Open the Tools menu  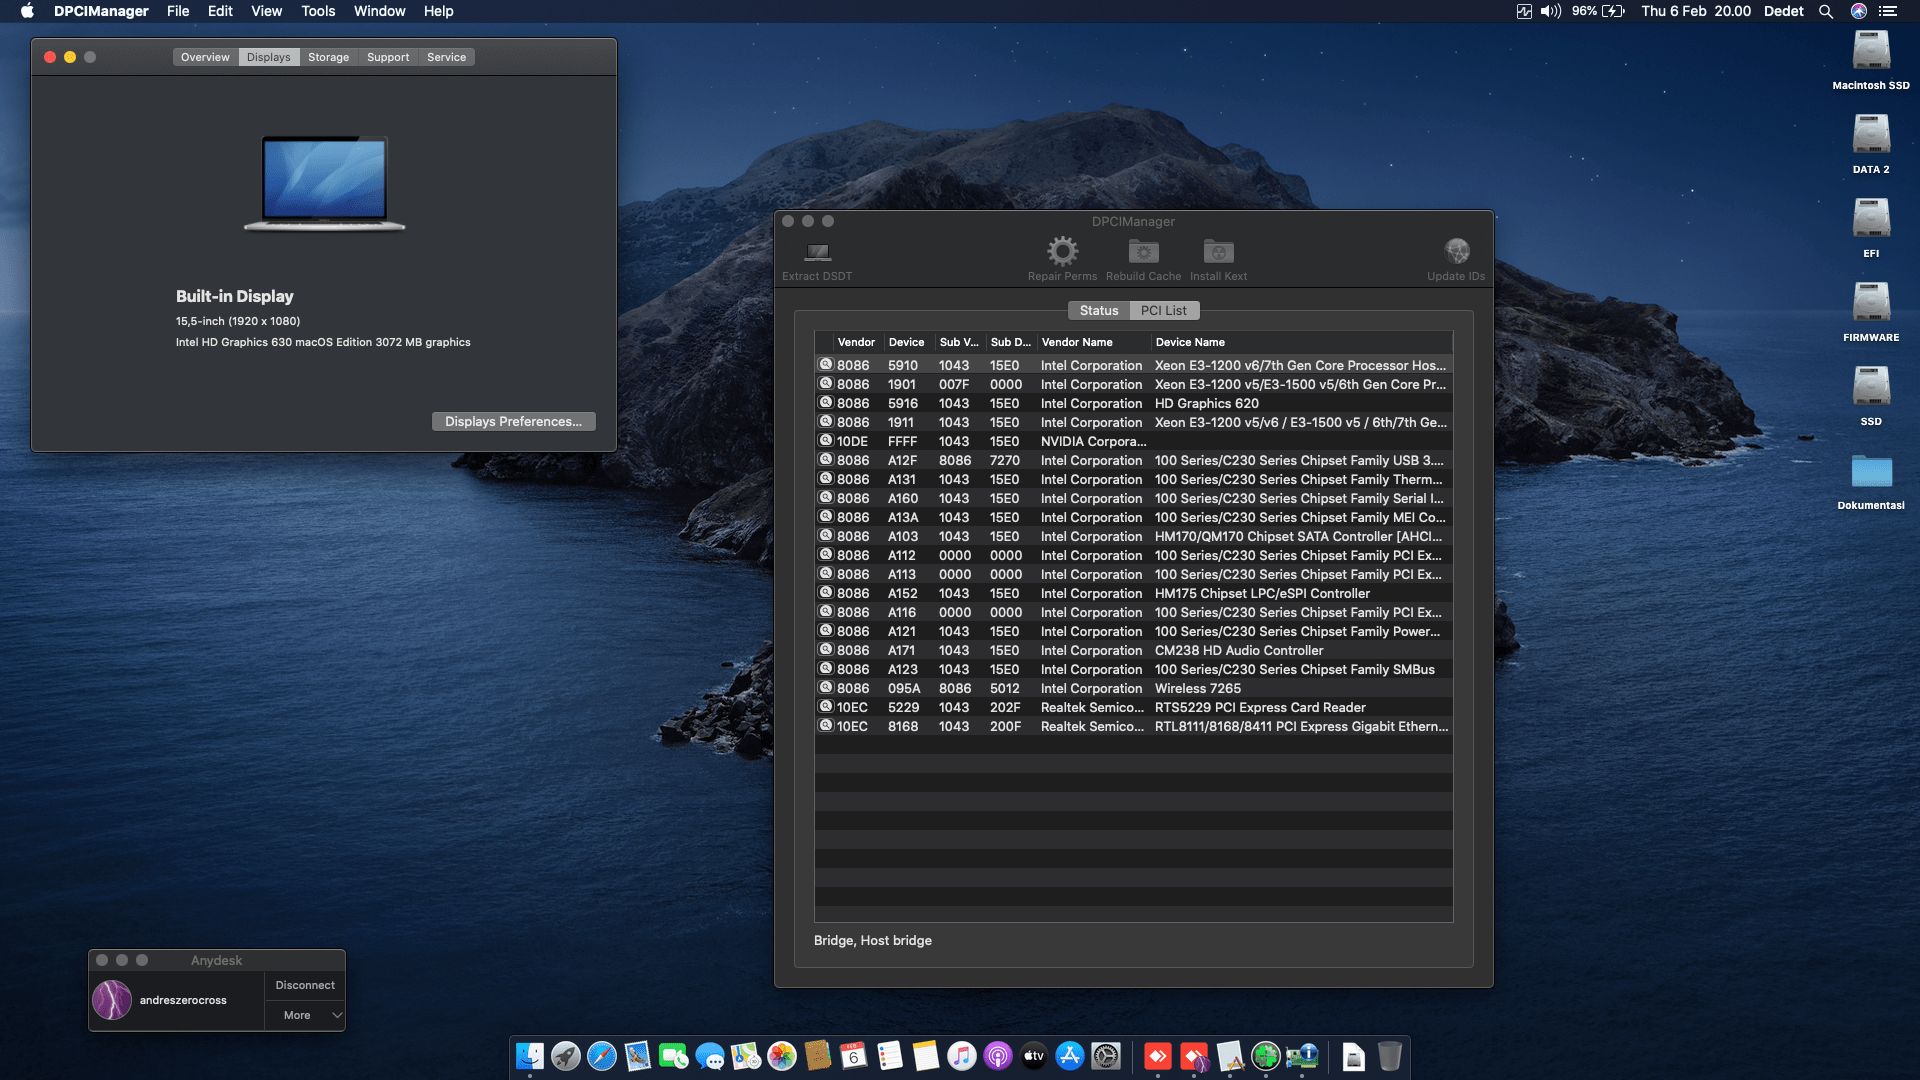click(x=318, y=11)
